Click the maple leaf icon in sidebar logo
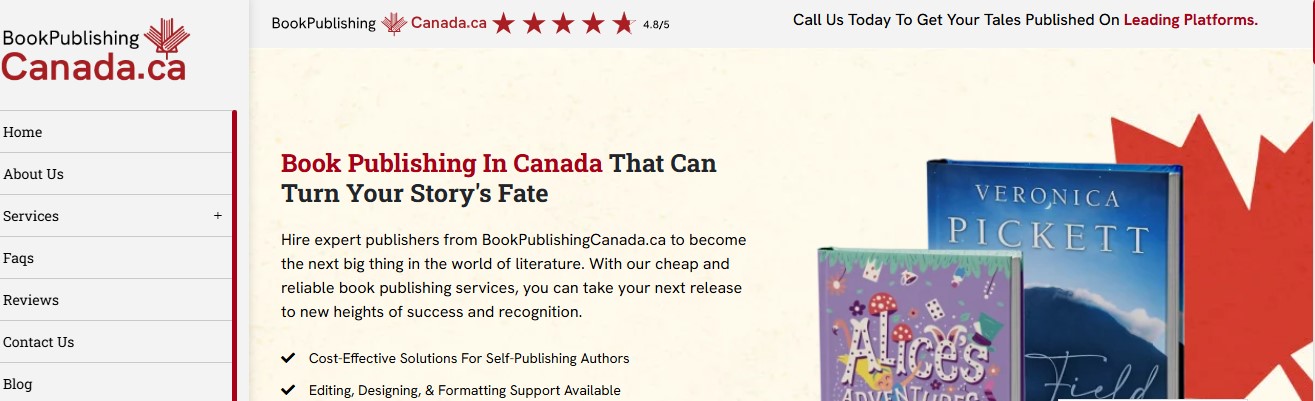 [x=166, y=37]
